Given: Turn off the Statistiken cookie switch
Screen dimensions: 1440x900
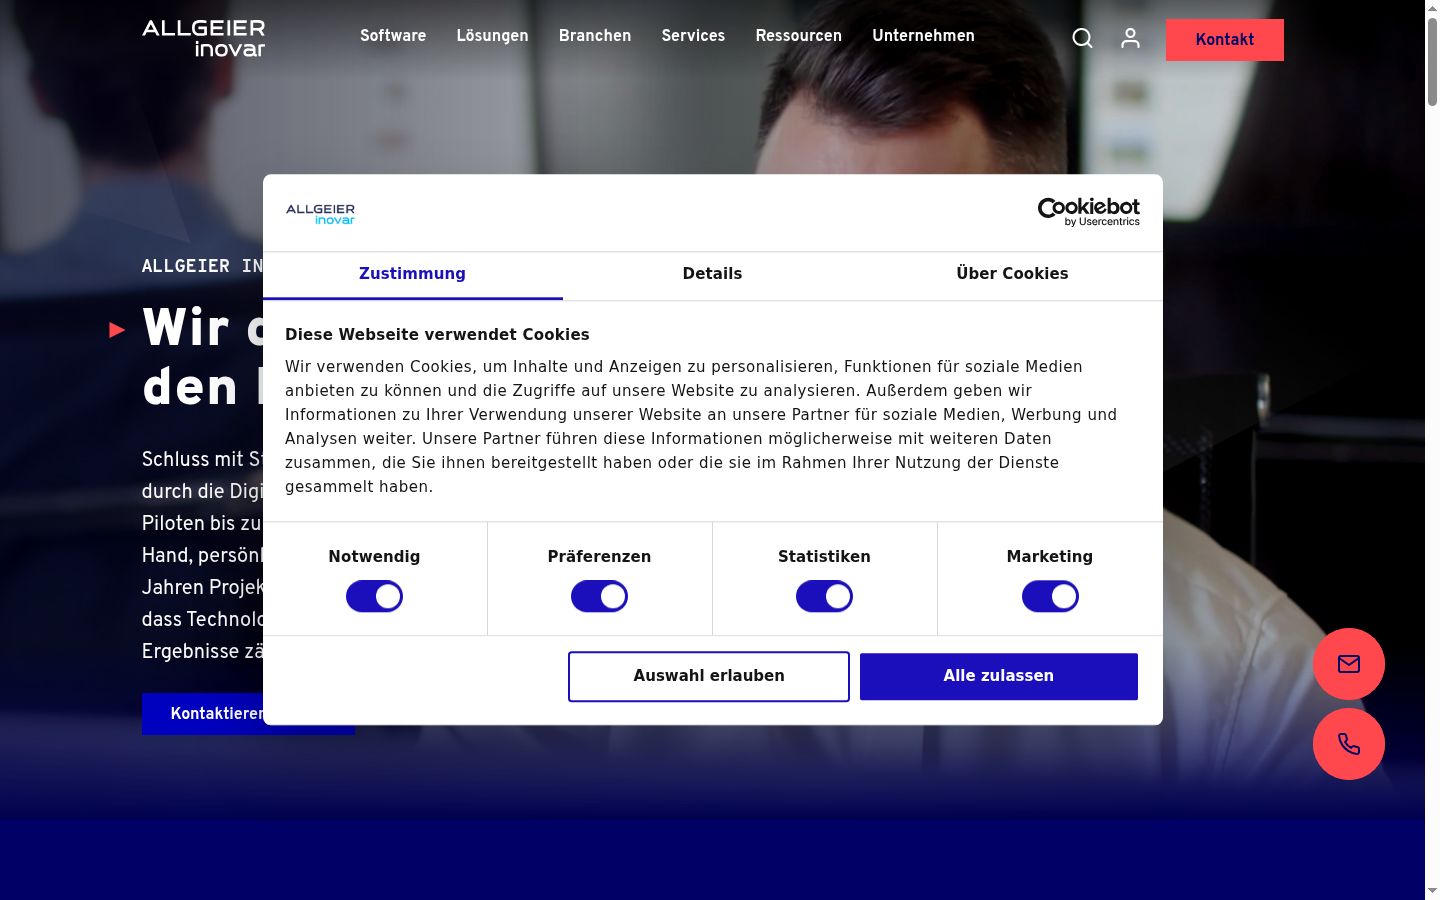Looking at the screenshot, I should pyautogui.click(x=824, y=597).
